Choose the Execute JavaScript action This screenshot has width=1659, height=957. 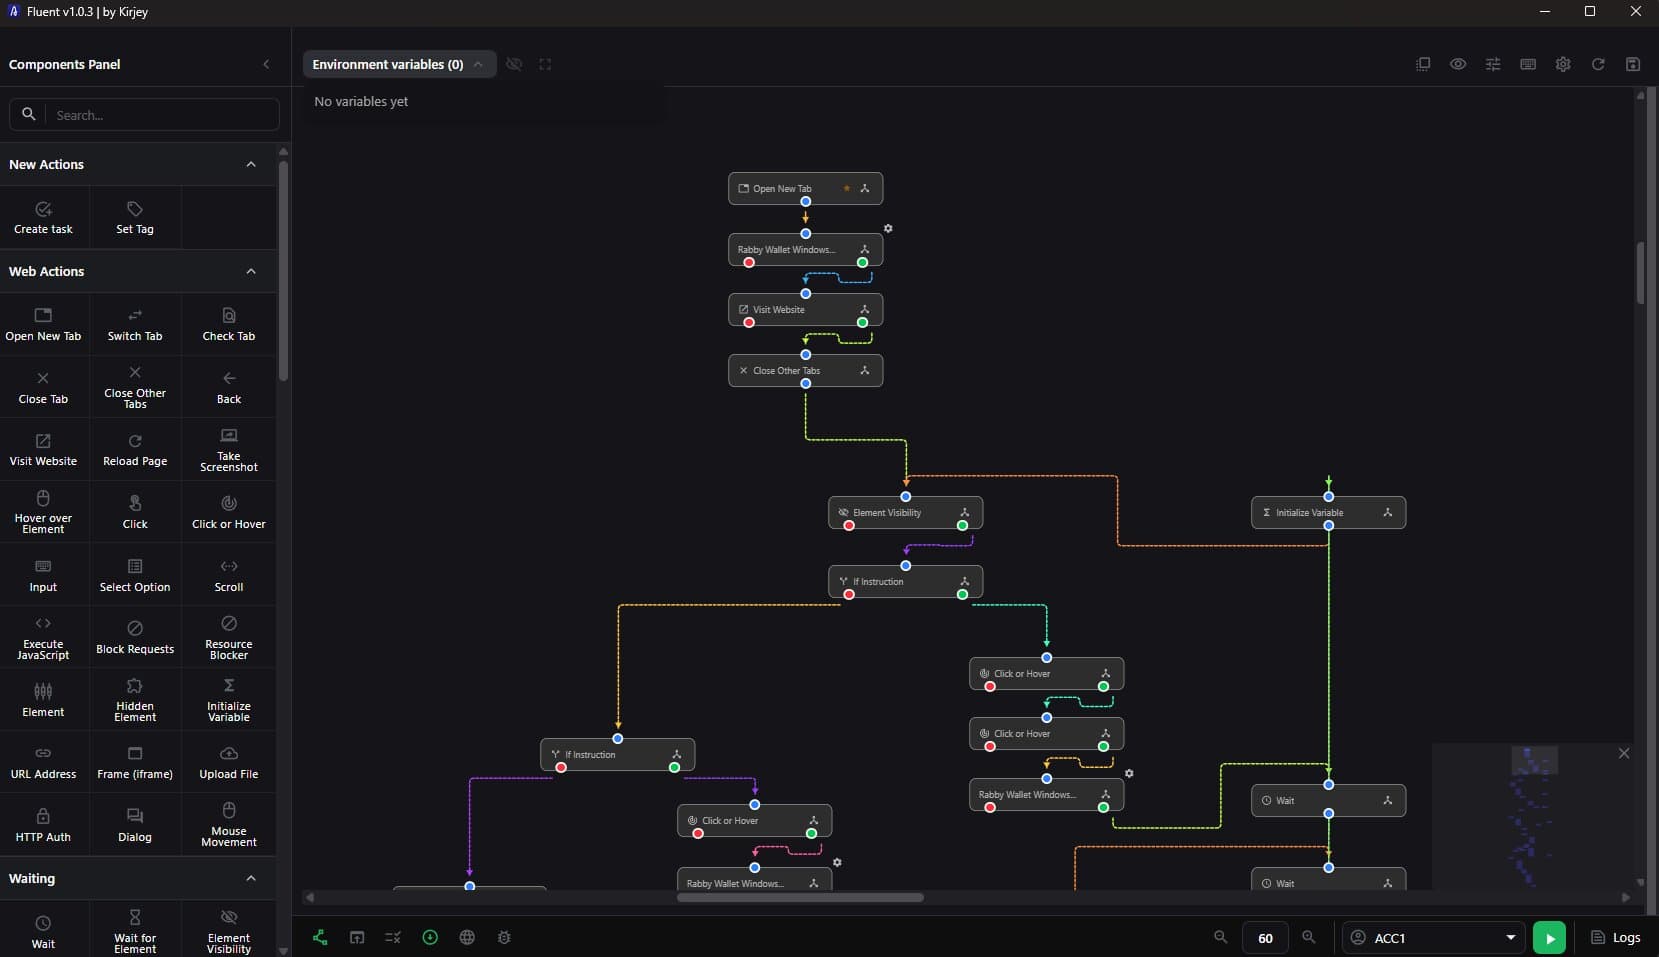pyautogui.click(x=43, y=637)
